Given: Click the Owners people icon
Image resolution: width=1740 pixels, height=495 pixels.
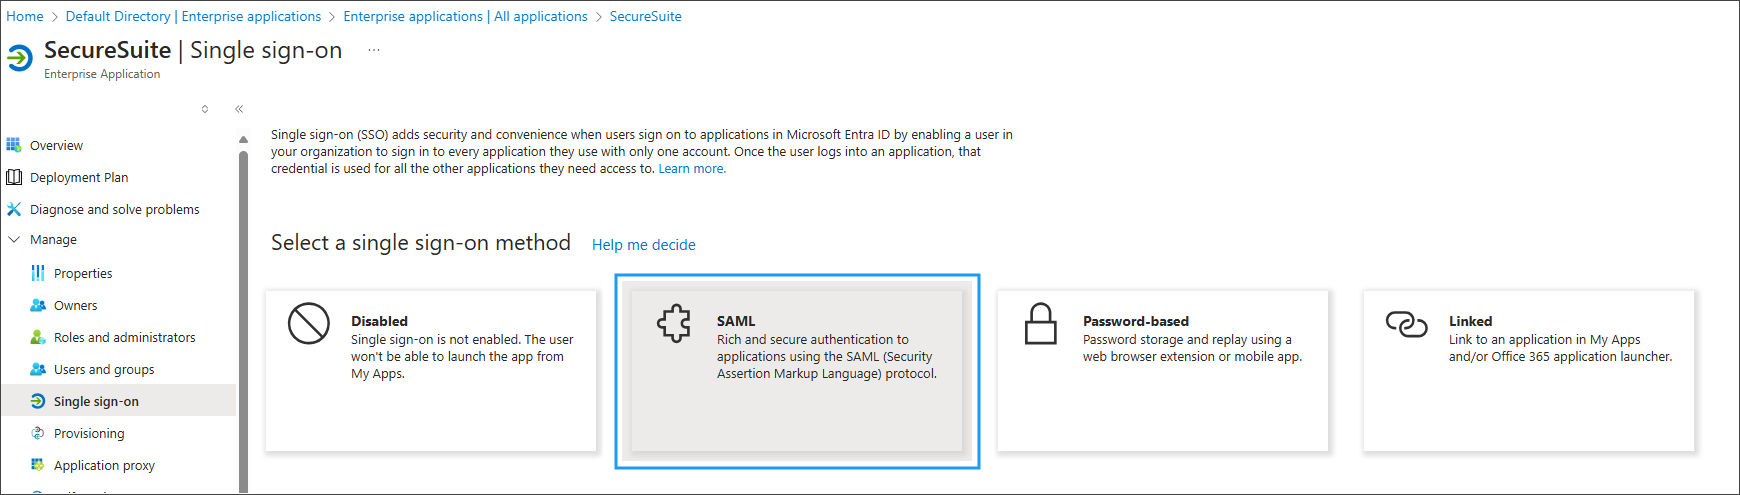Looking at the screenshot, I should point(38,305).
